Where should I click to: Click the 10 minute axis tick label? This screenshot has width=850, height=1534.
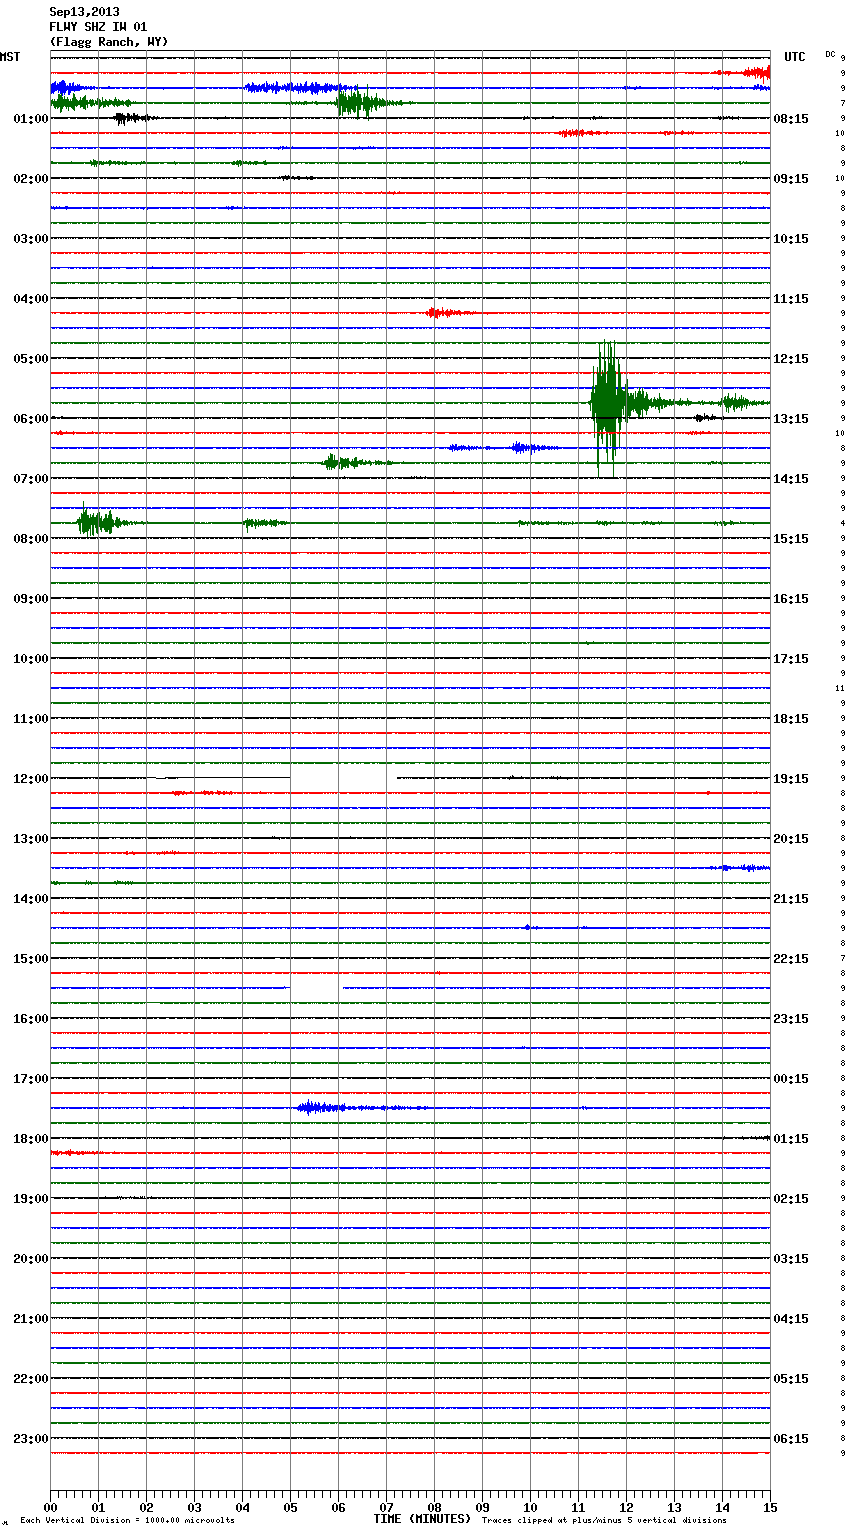pyautogui.click(x=530, y=1508)
